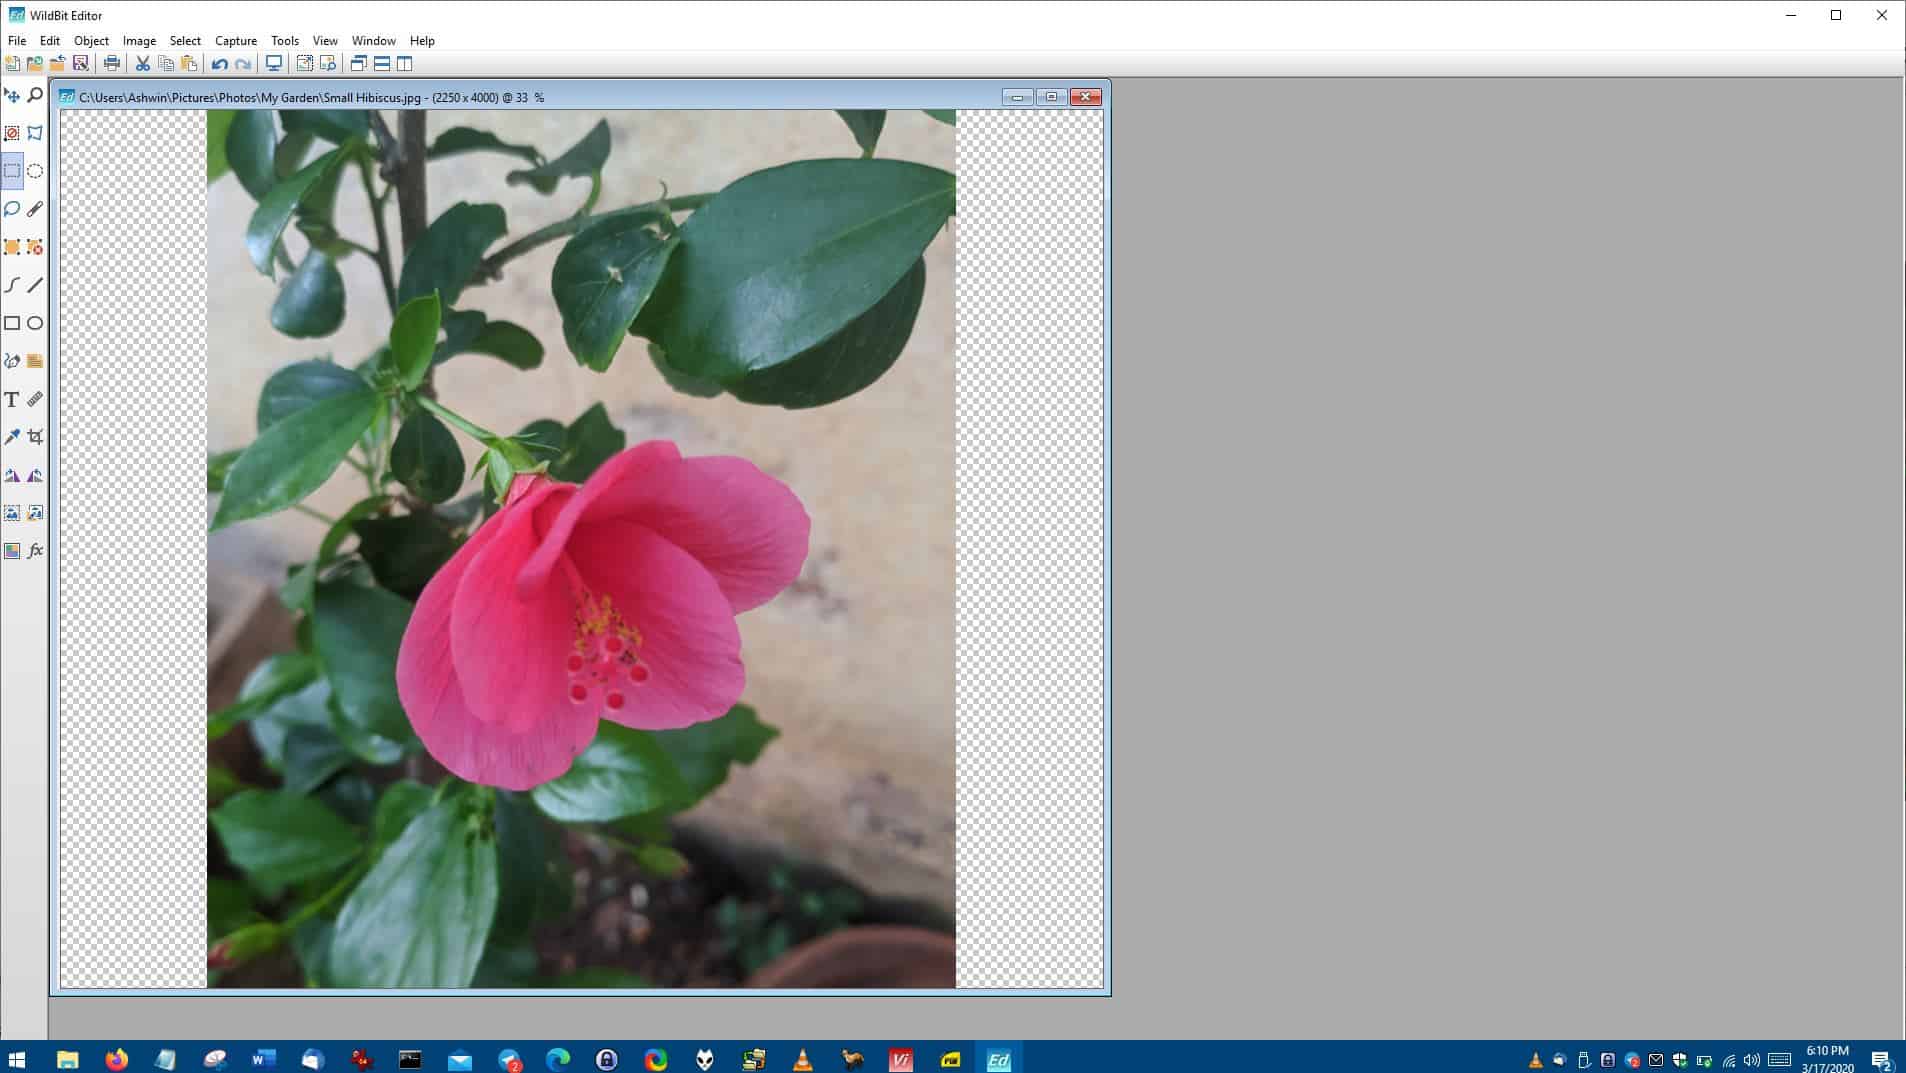The image size is (1906, 1073).
Task: Choose the Text tool
Action: point(12,399)
